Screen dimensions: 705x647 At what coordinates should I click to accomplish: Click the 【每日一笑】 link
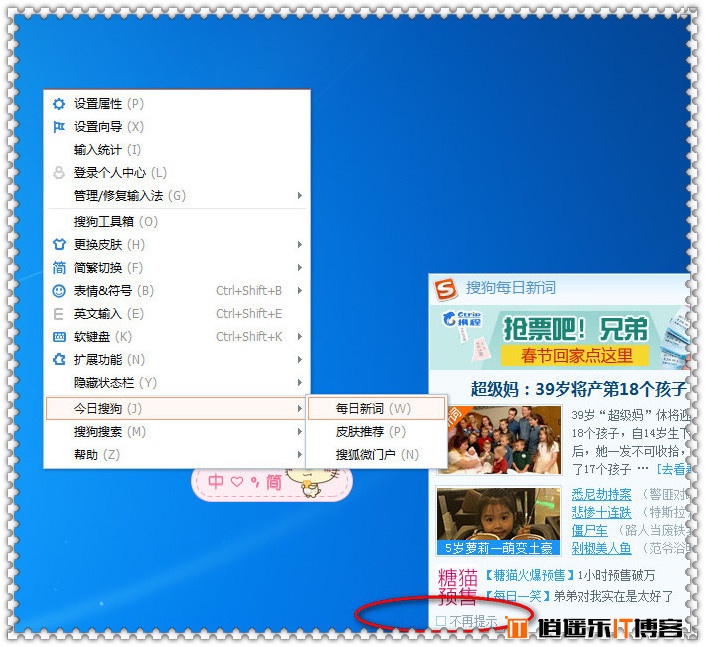pyautogui.click(x=518, y=596)
